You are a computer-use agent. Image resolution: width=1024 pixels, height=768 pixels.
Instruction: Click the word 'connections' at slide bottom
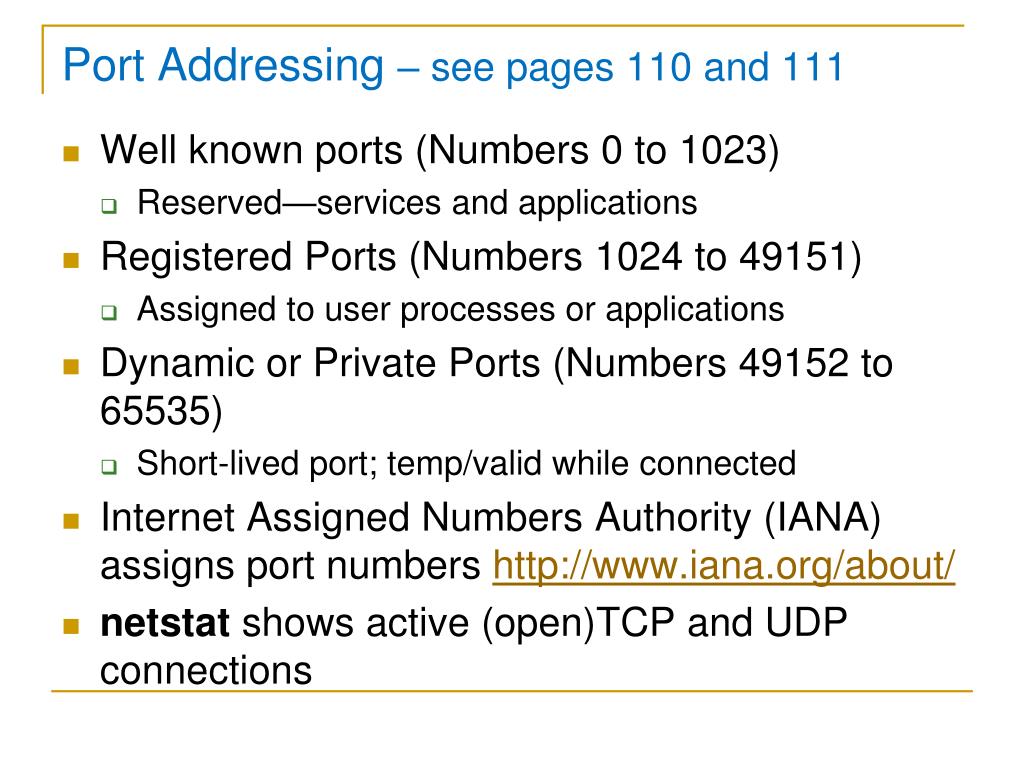point(206,671)
